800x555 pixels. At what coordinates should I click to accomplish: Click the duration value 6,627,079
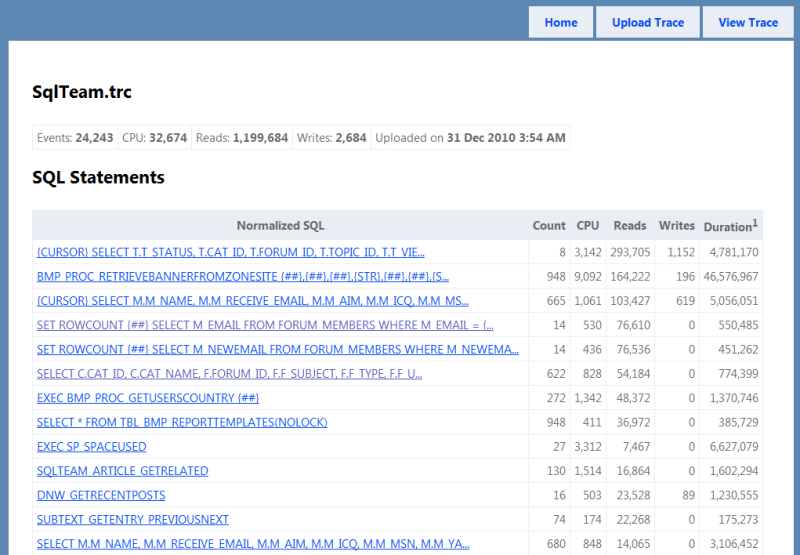click(734, 447)
